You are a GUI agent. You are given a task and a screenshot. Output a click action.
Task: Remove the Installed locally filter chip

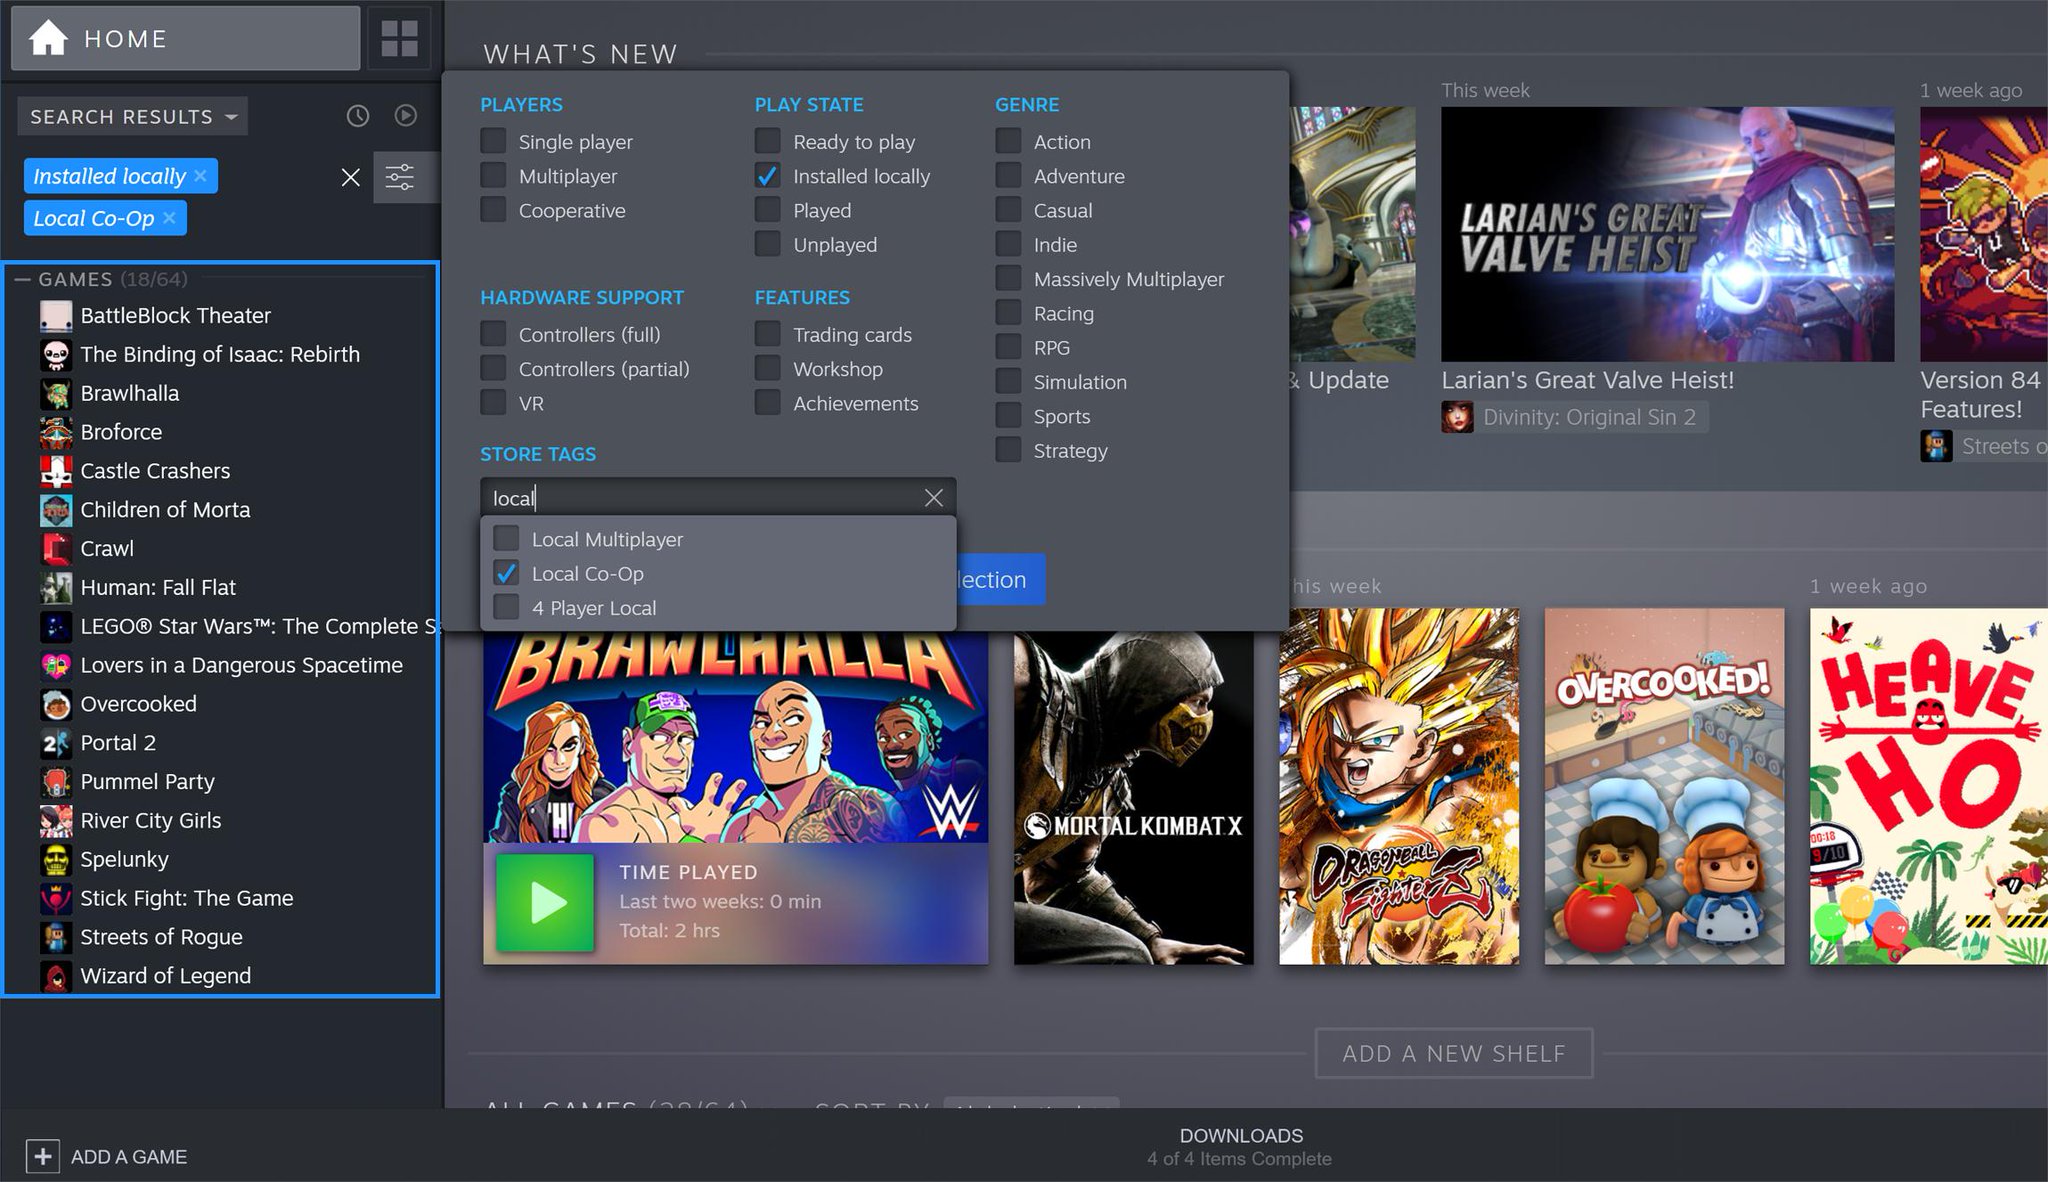pyautogui.click(x=200, y=176)
